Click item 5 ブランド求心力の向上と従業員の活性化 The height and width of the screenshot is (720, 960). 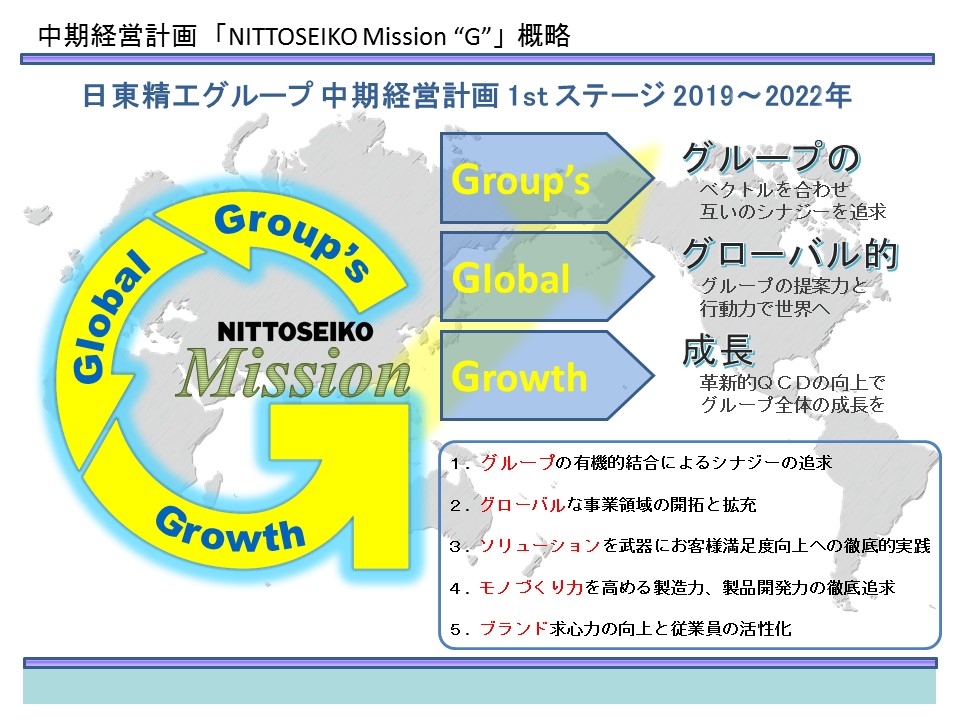click(x=621, y=629)
